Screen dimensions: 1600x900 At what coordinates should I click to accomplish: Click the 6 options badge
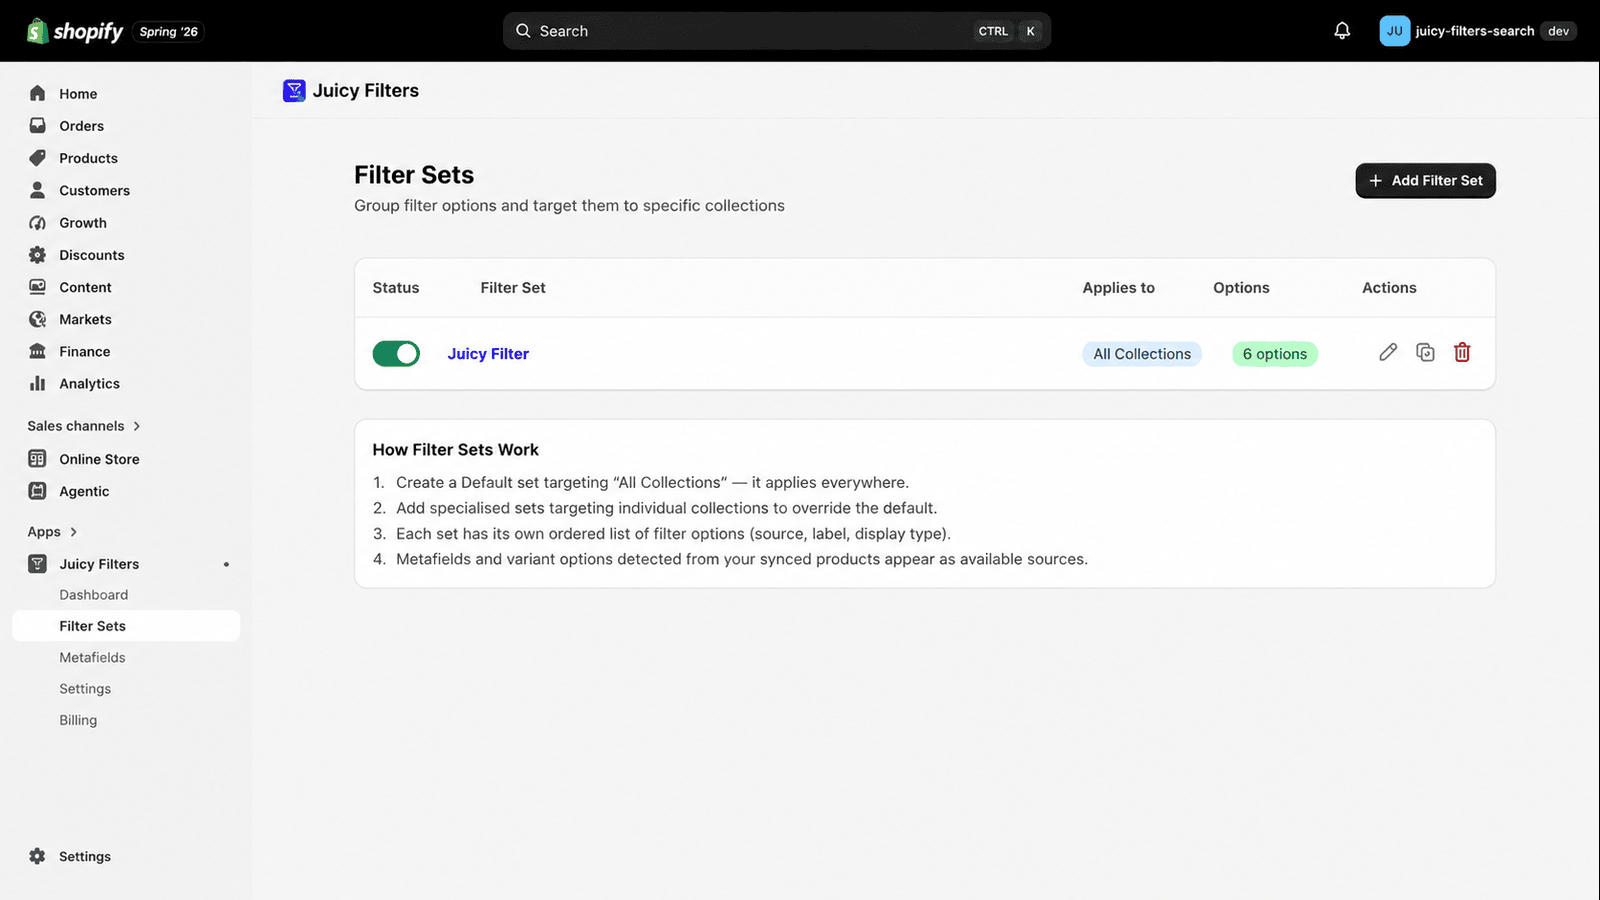click(x=1275, y=354)
